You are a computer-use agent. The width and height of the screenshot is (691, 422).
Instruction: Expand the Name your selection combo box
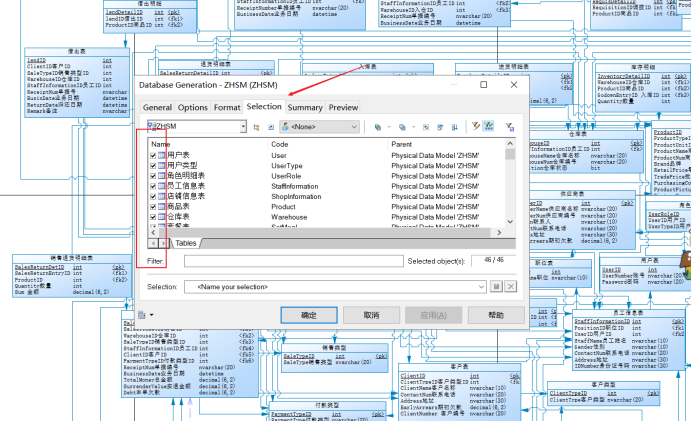click(481, 287)
